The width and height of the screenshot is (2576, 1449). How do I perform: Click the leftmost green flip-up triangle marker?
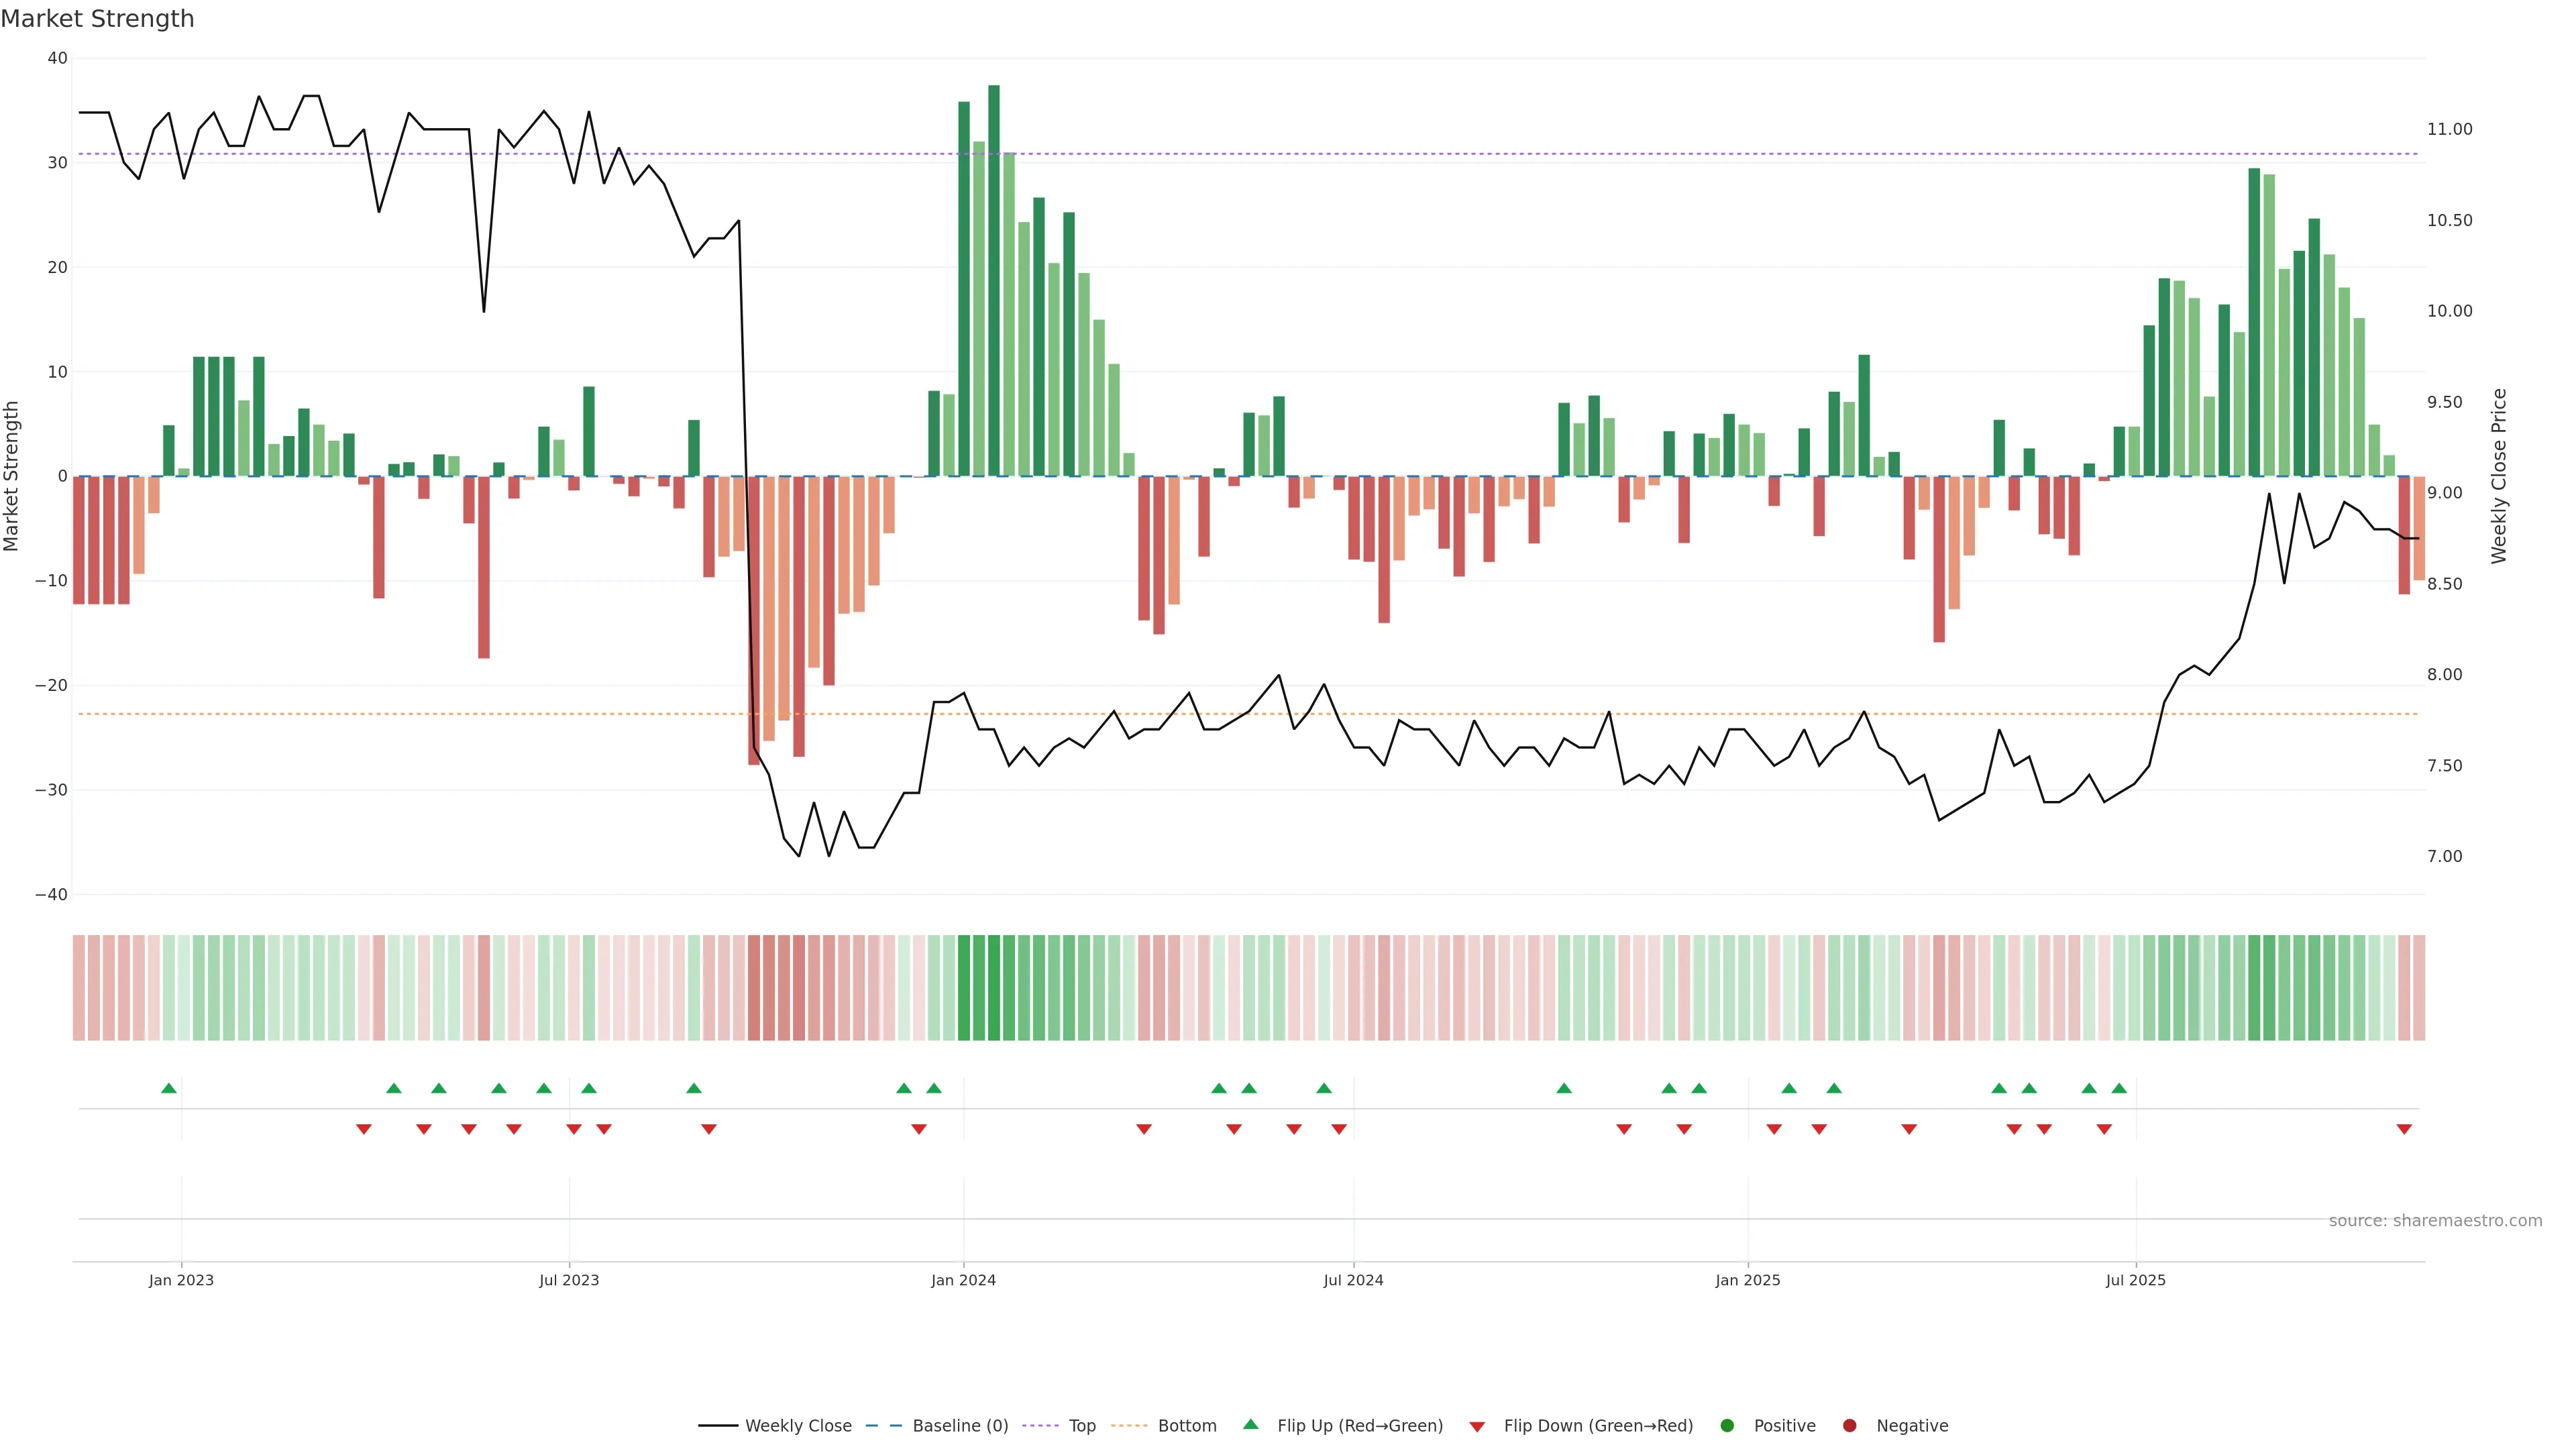[x=168, y=1088]
